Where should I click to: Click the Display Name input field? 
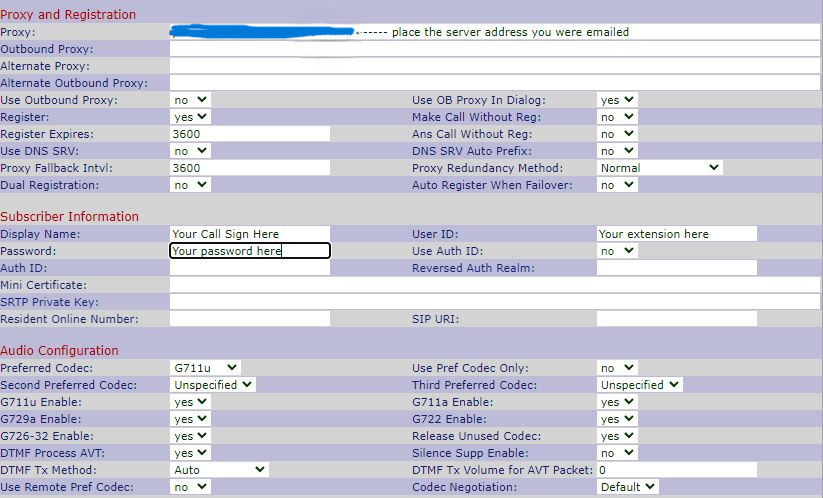(249, 234)
